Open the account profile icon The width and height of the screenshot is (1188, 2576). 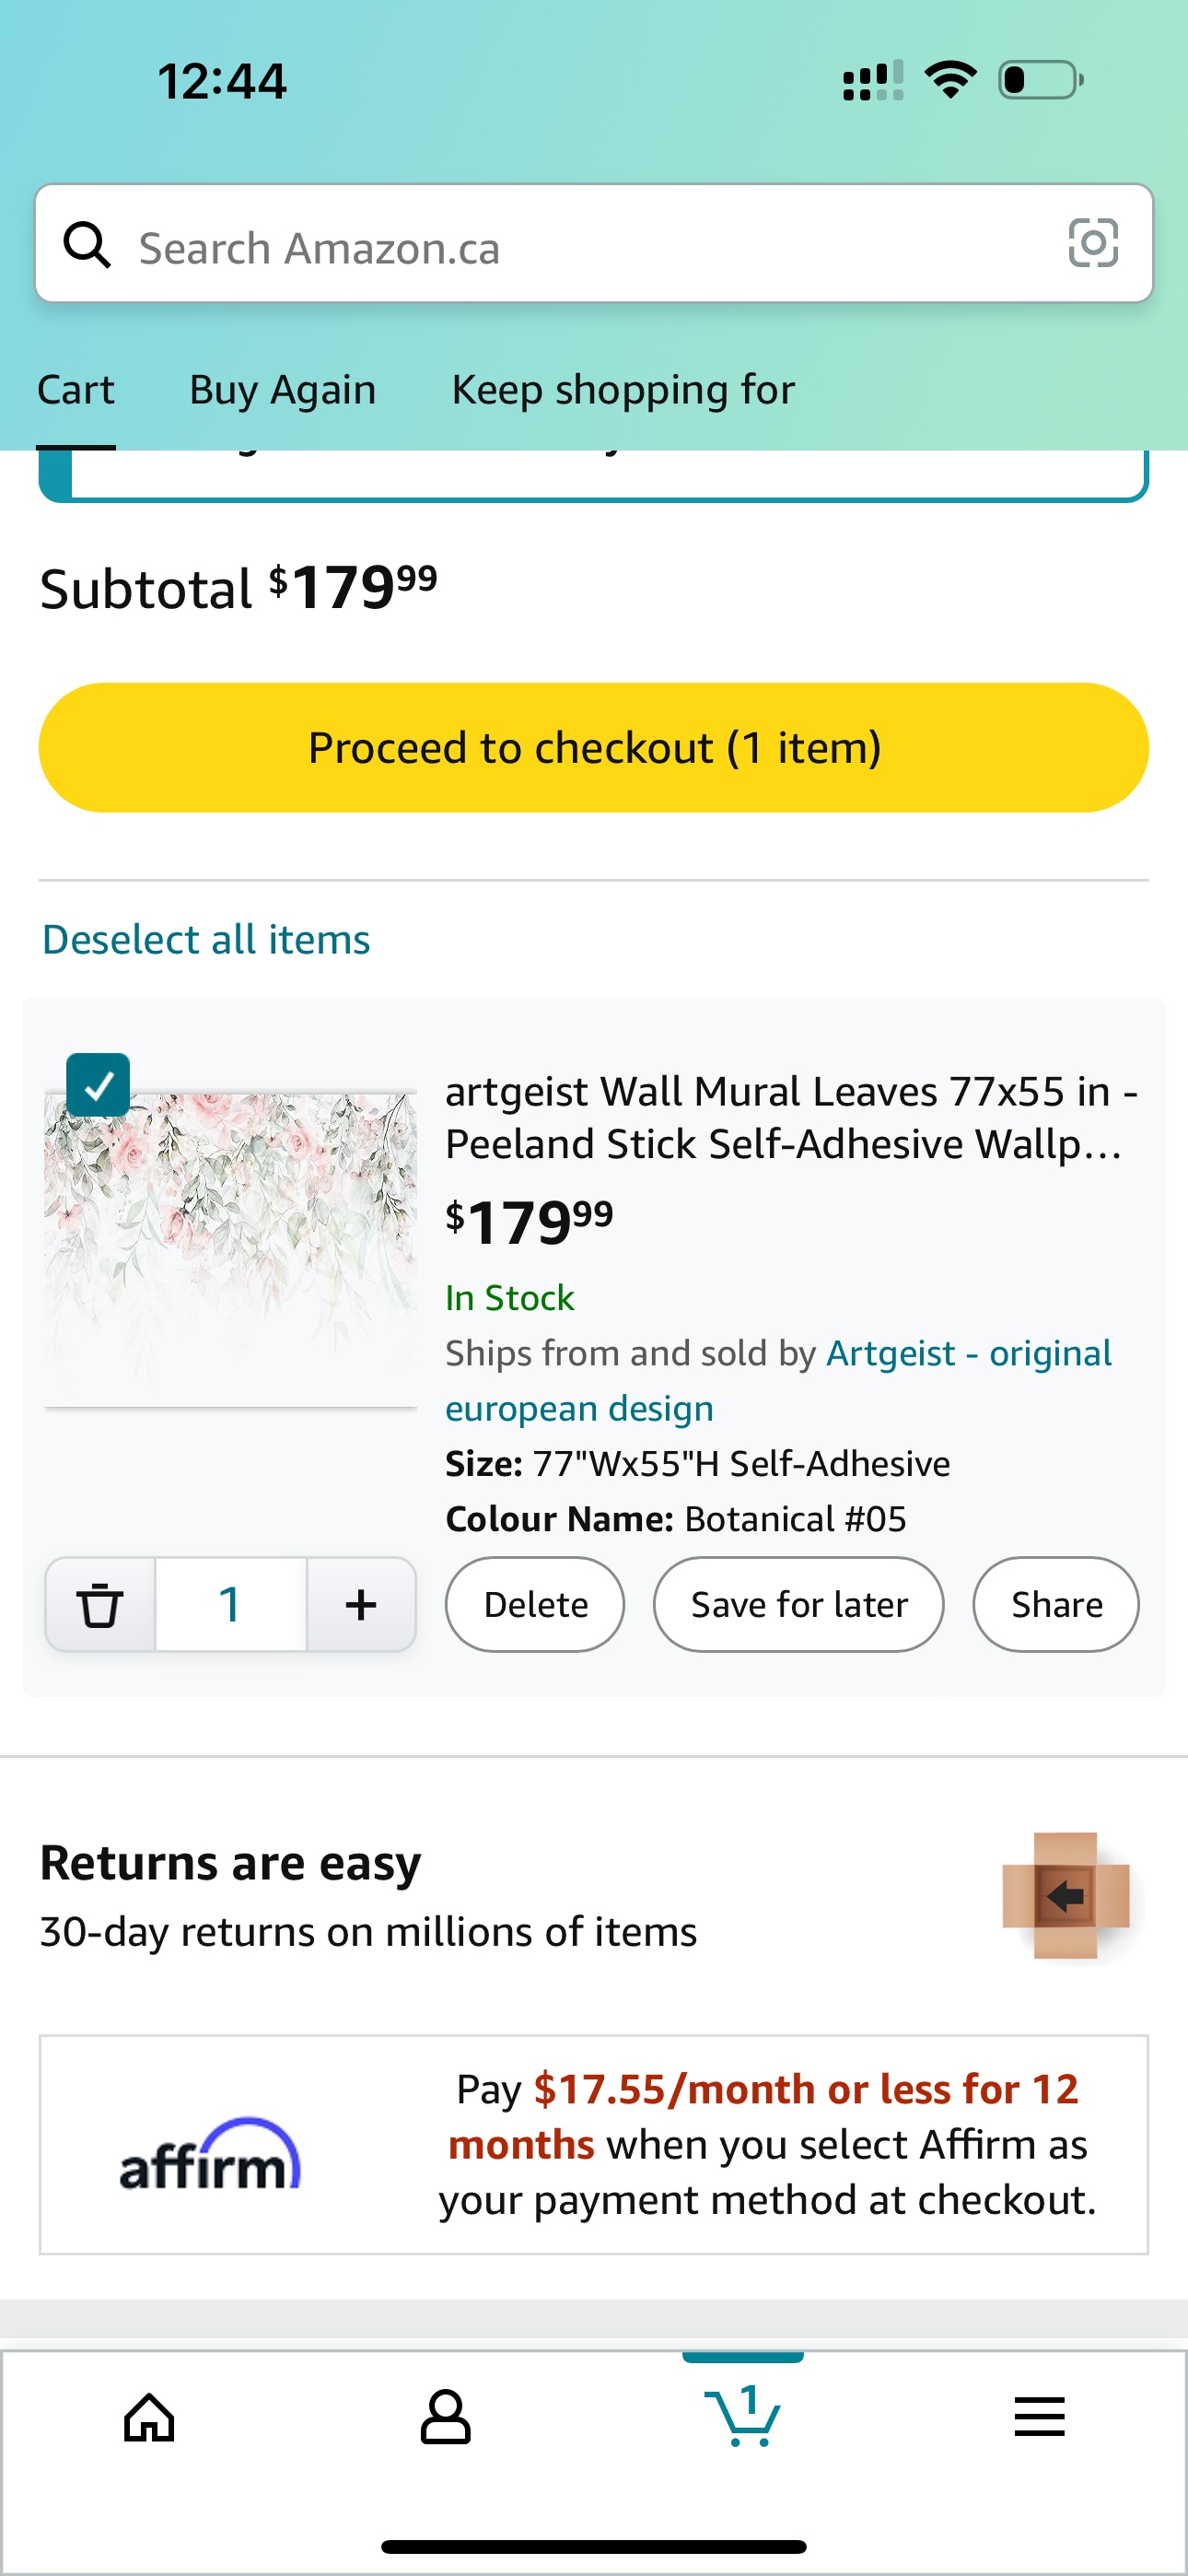pos(445,2418)
